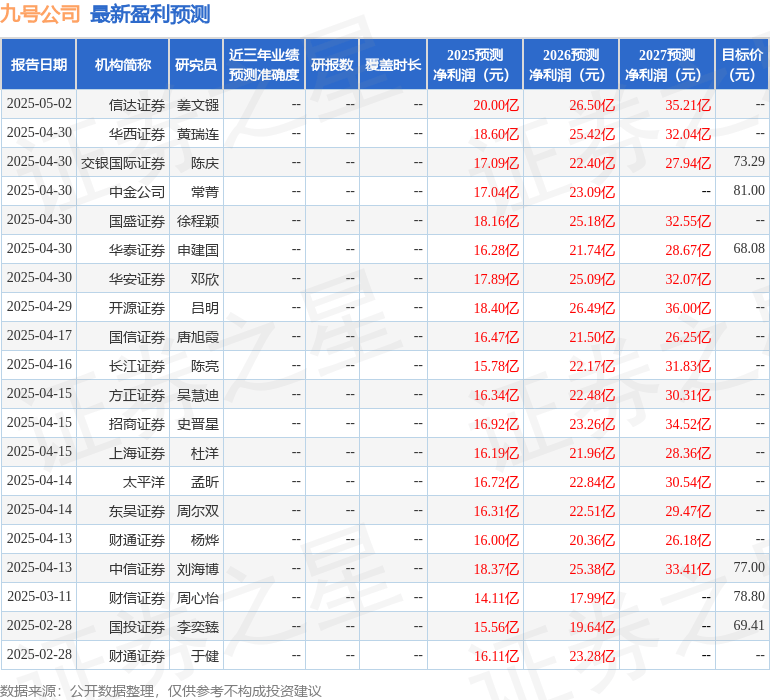The image size is (770, 700).
Task: Click the 九号公司 title link
Action: click(x=41, y=14)
